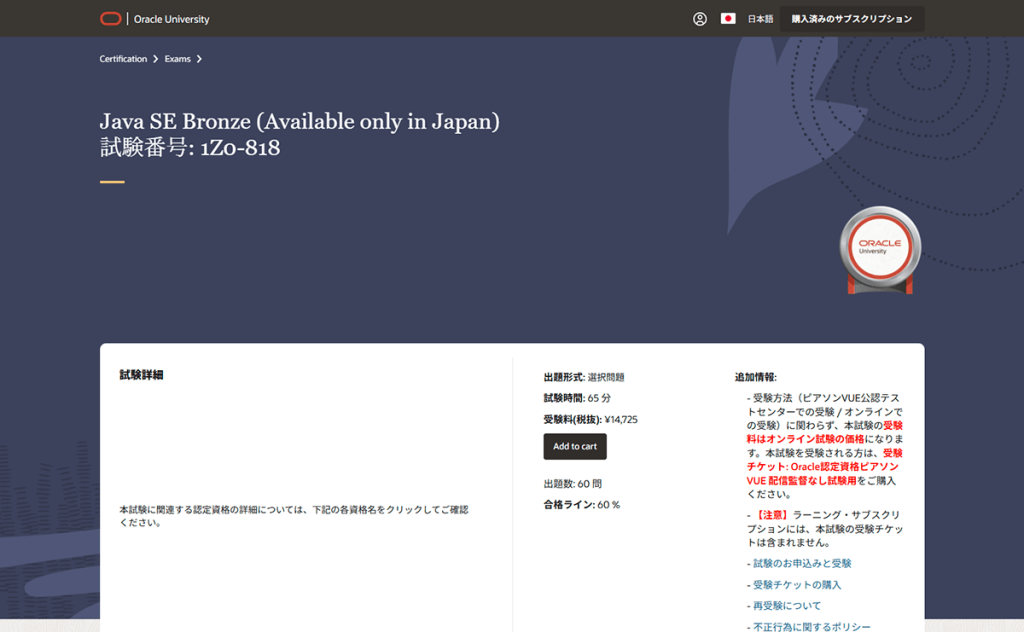Click the chevron after Exams breadcrumb
The image size is (1024, 632).
click(x=199, y=59)
